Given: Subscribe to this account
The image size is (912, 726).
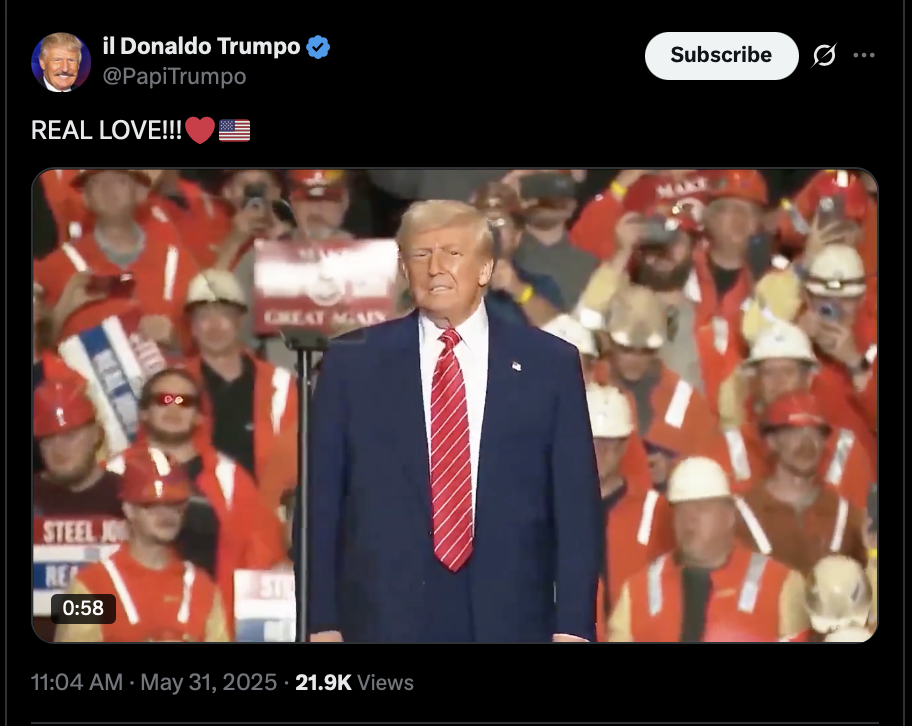Looking at the screenshot, I should point(721,55).
